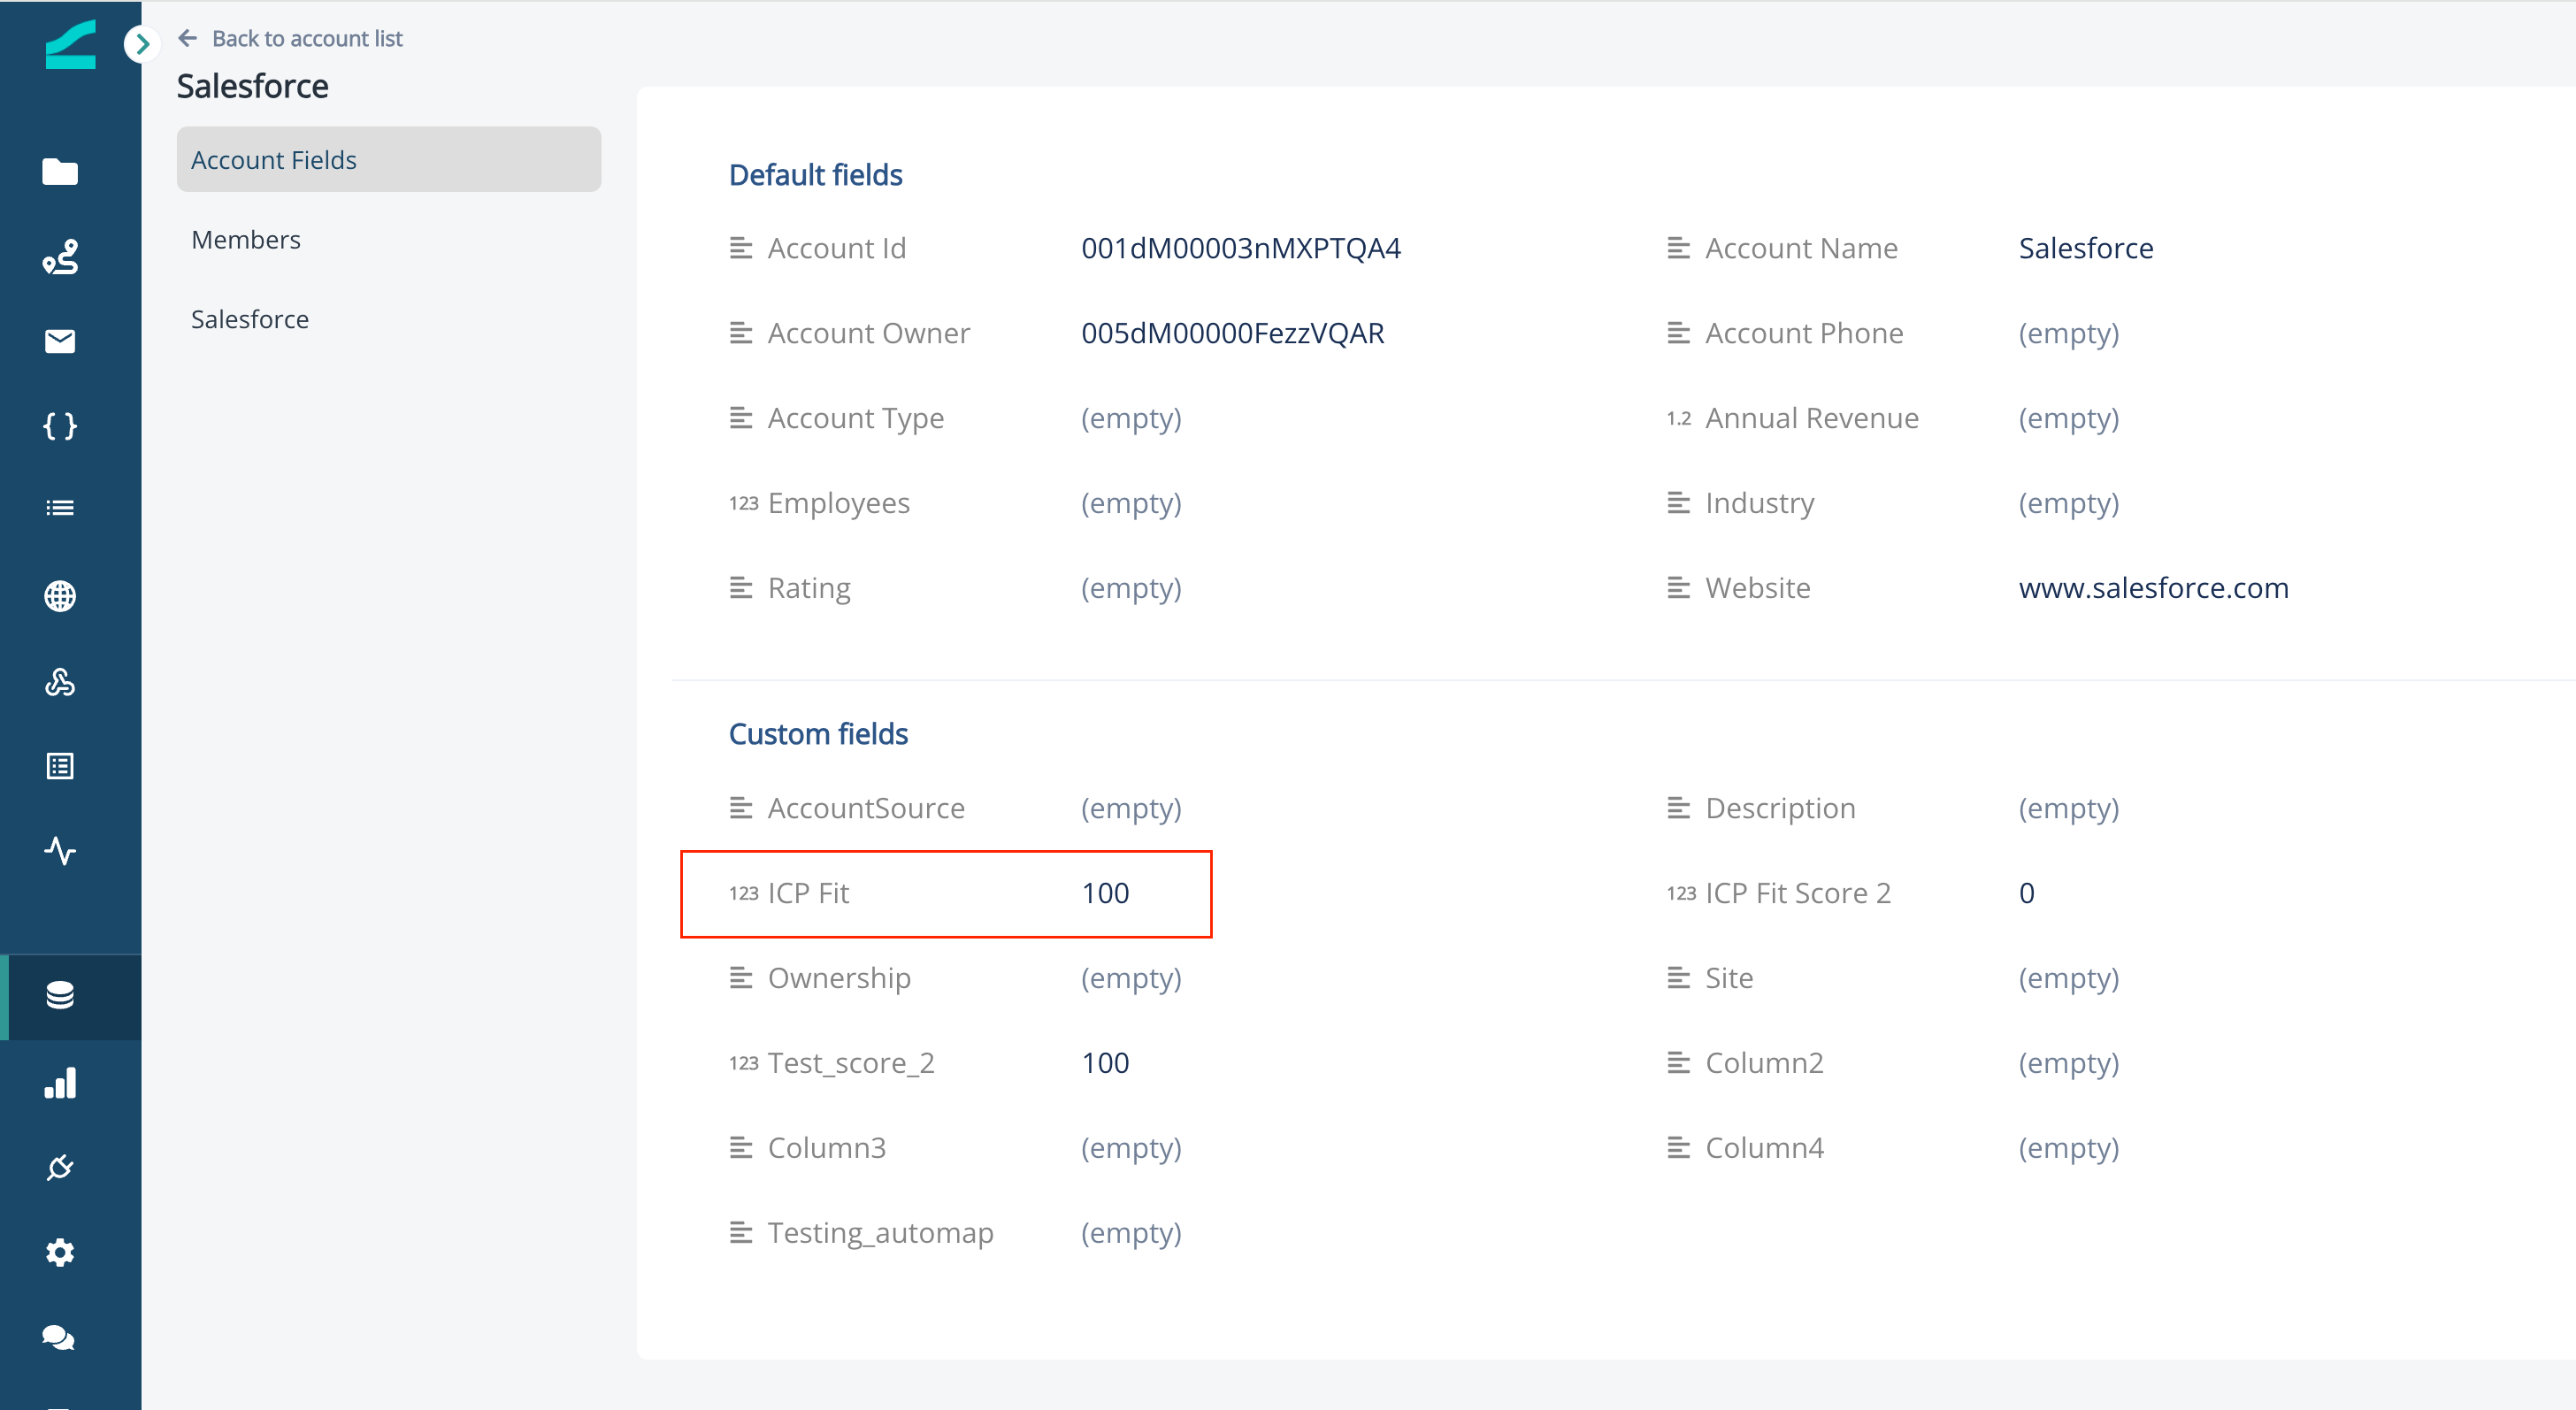2576x1410 pixels.
Task: Expand the sidebar with the chevron arrow
Action: pos(142,44)
